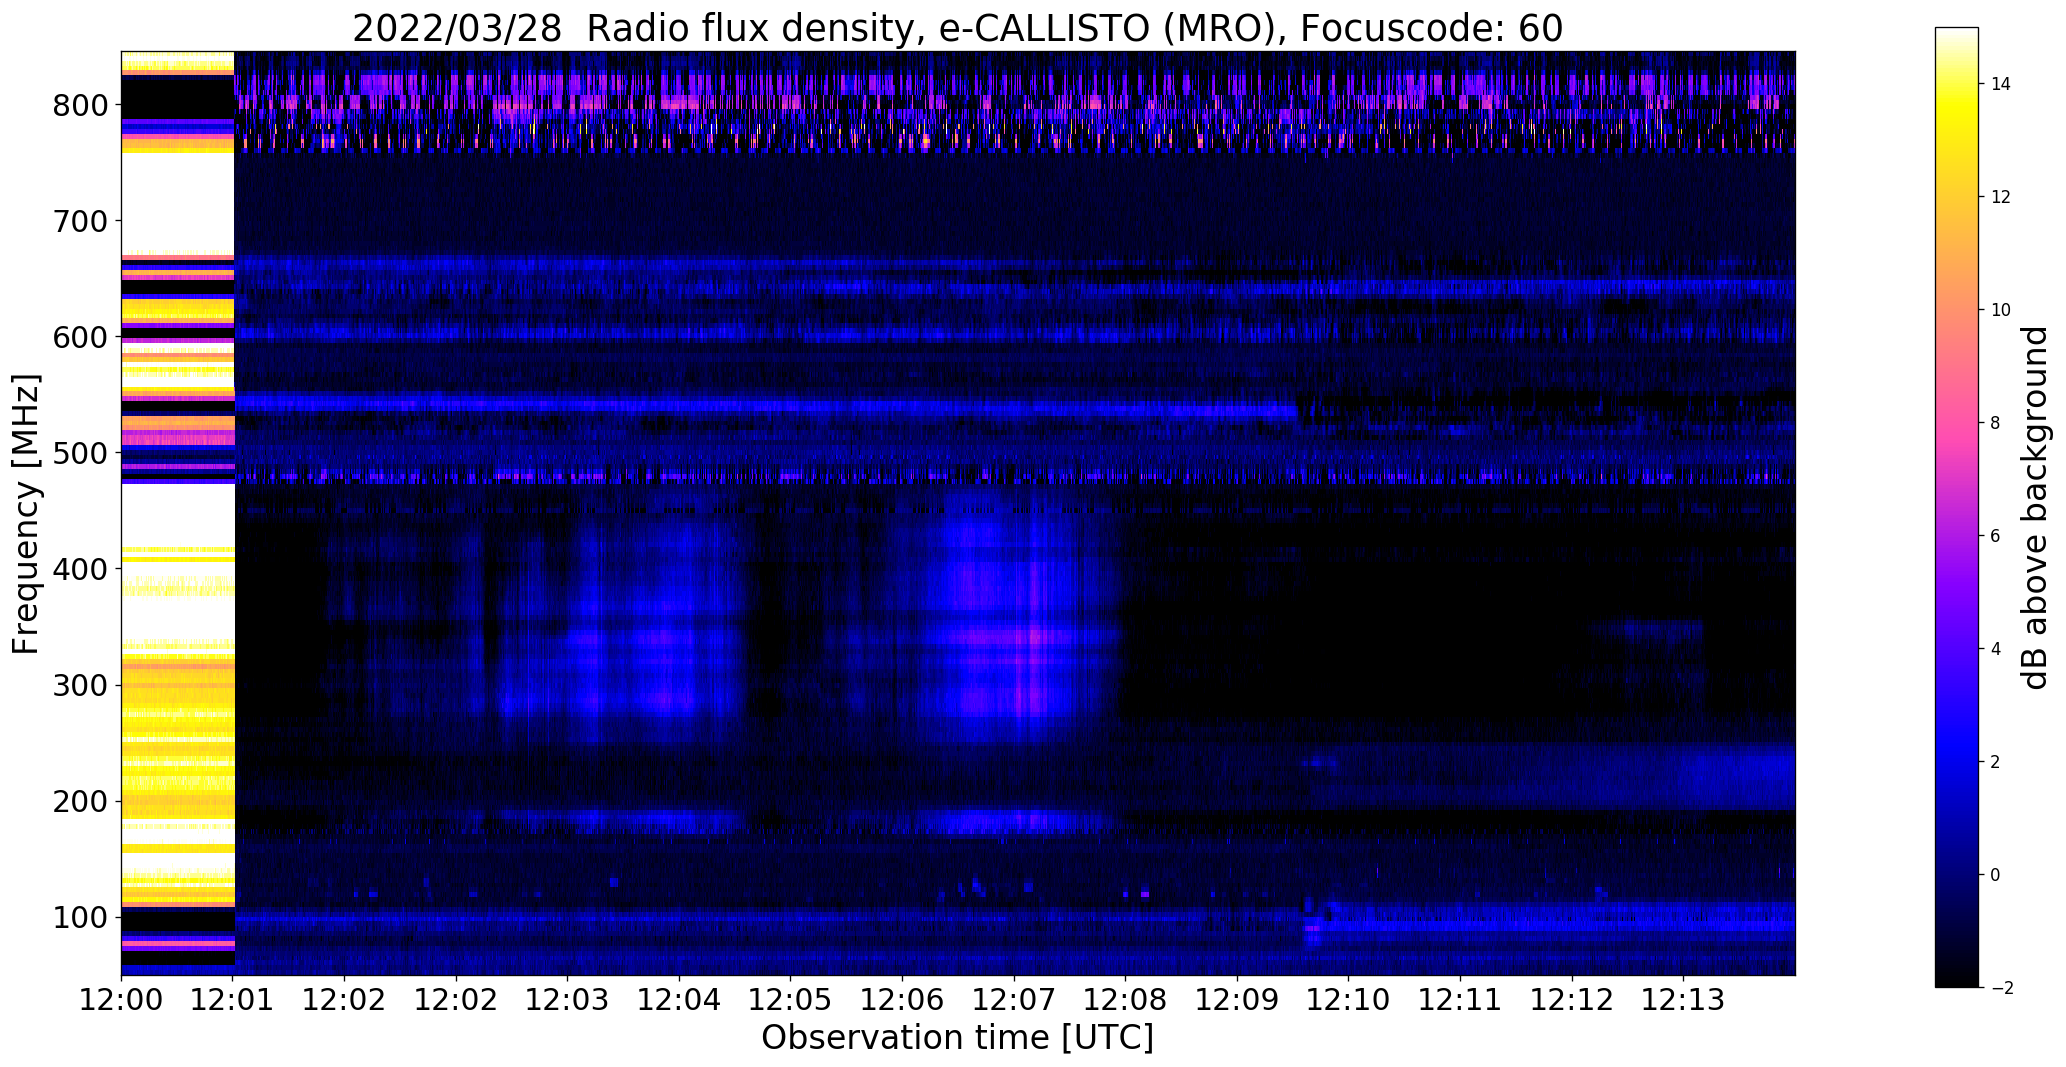
Task: Click the colorbar tick label 2
Action: (1995, 762)
